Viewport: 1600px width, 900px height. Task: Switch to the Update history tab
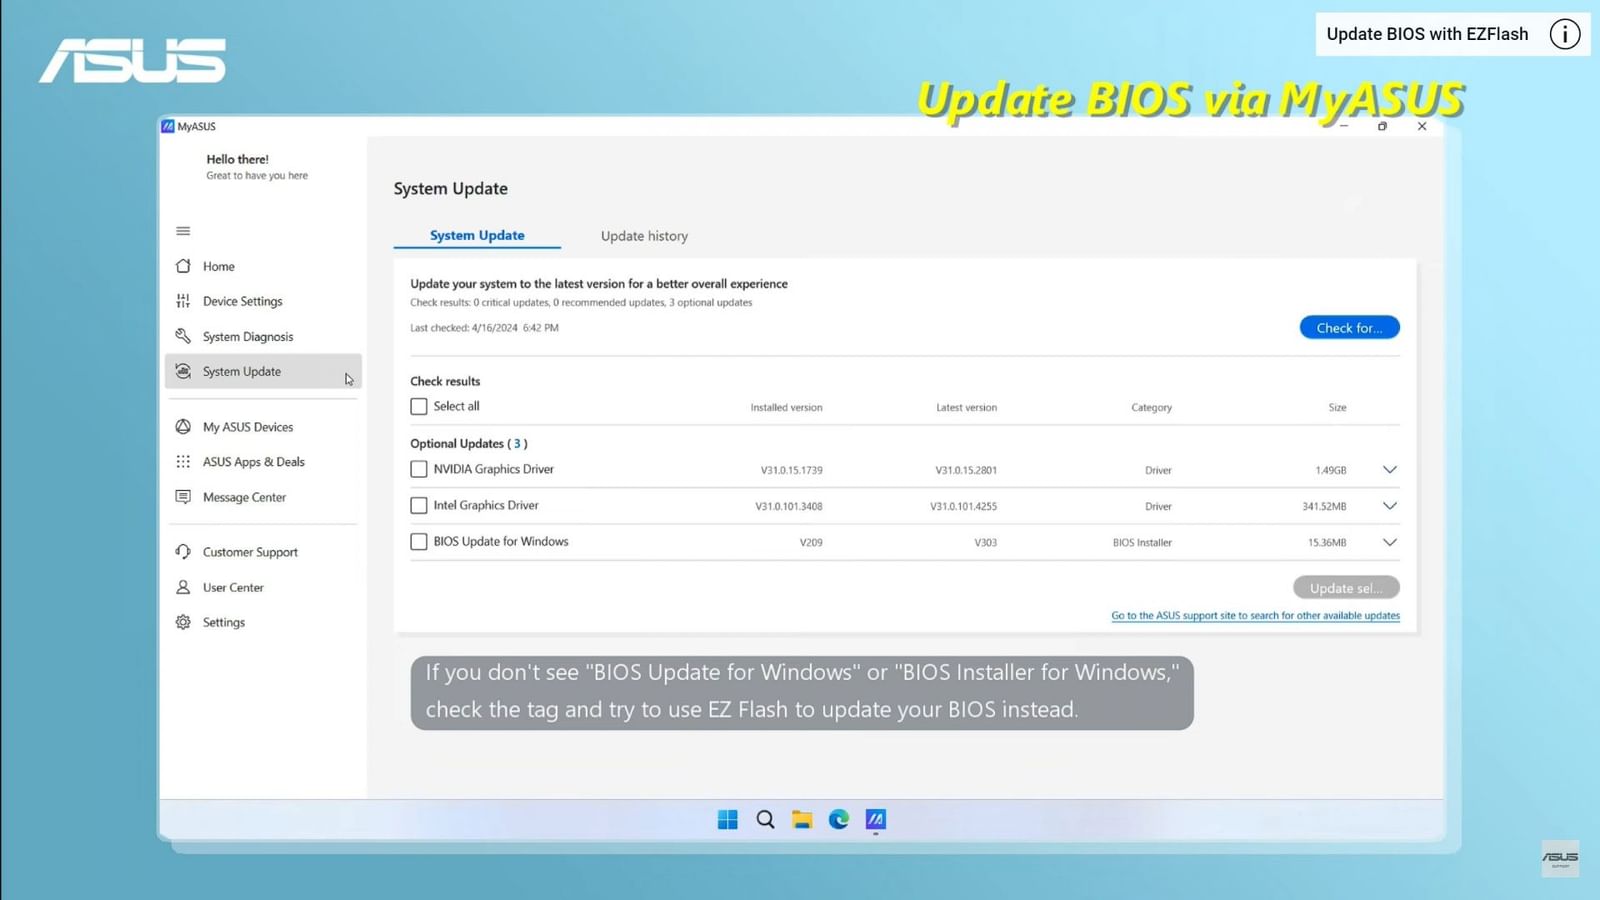(x=644, y=236)
